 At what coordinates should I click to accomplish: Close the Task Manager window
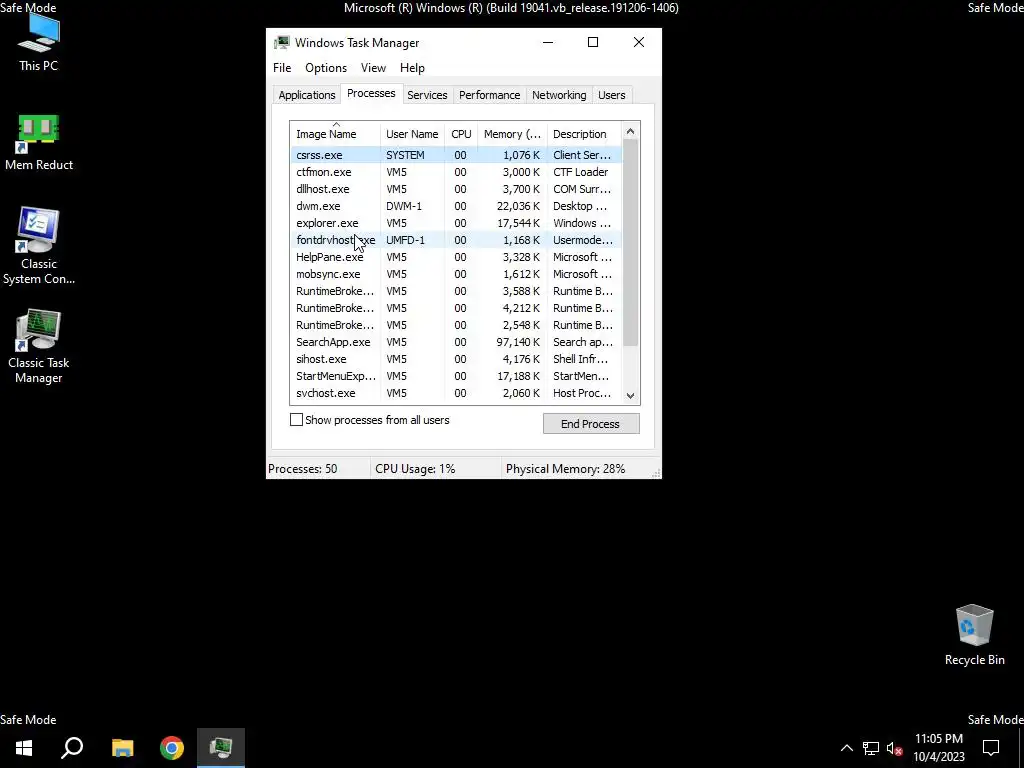click(639, 42)
